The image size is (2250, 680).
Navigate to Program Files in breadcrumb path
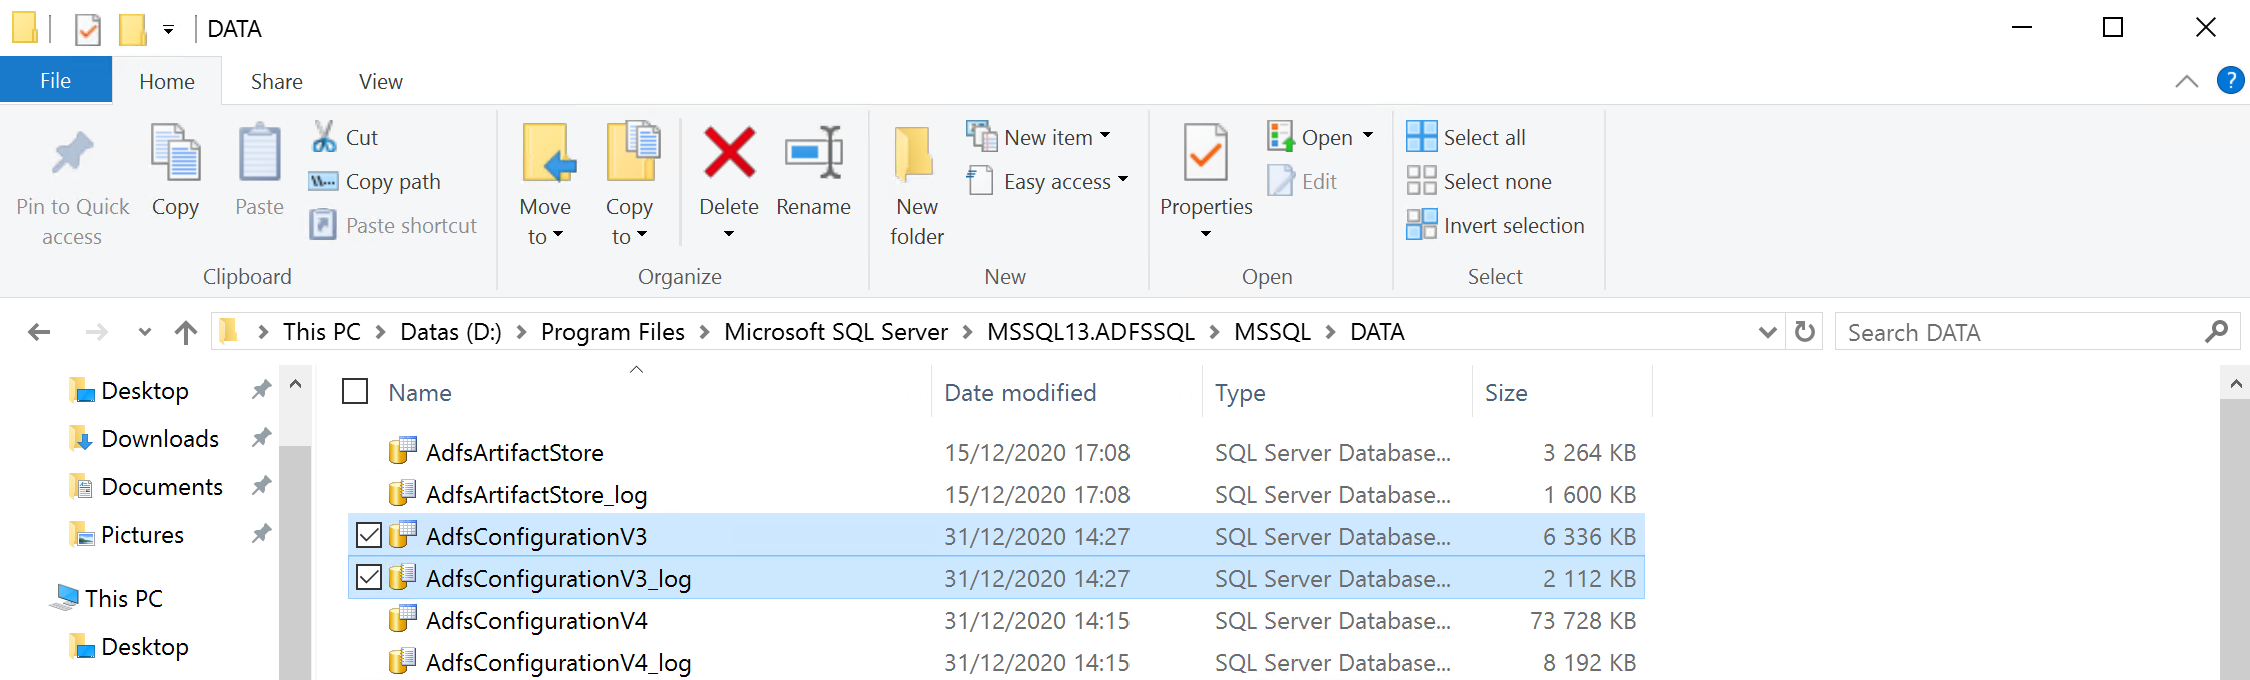point(612,332)
